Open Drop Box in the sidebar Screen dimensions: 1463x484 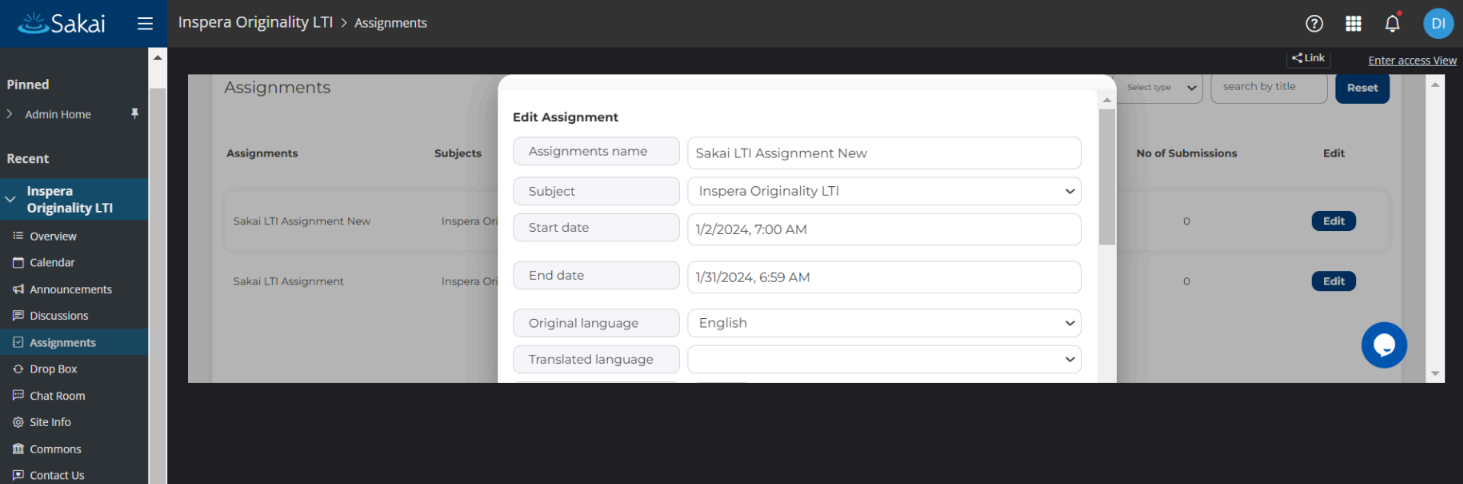click(x=53, y=369)
